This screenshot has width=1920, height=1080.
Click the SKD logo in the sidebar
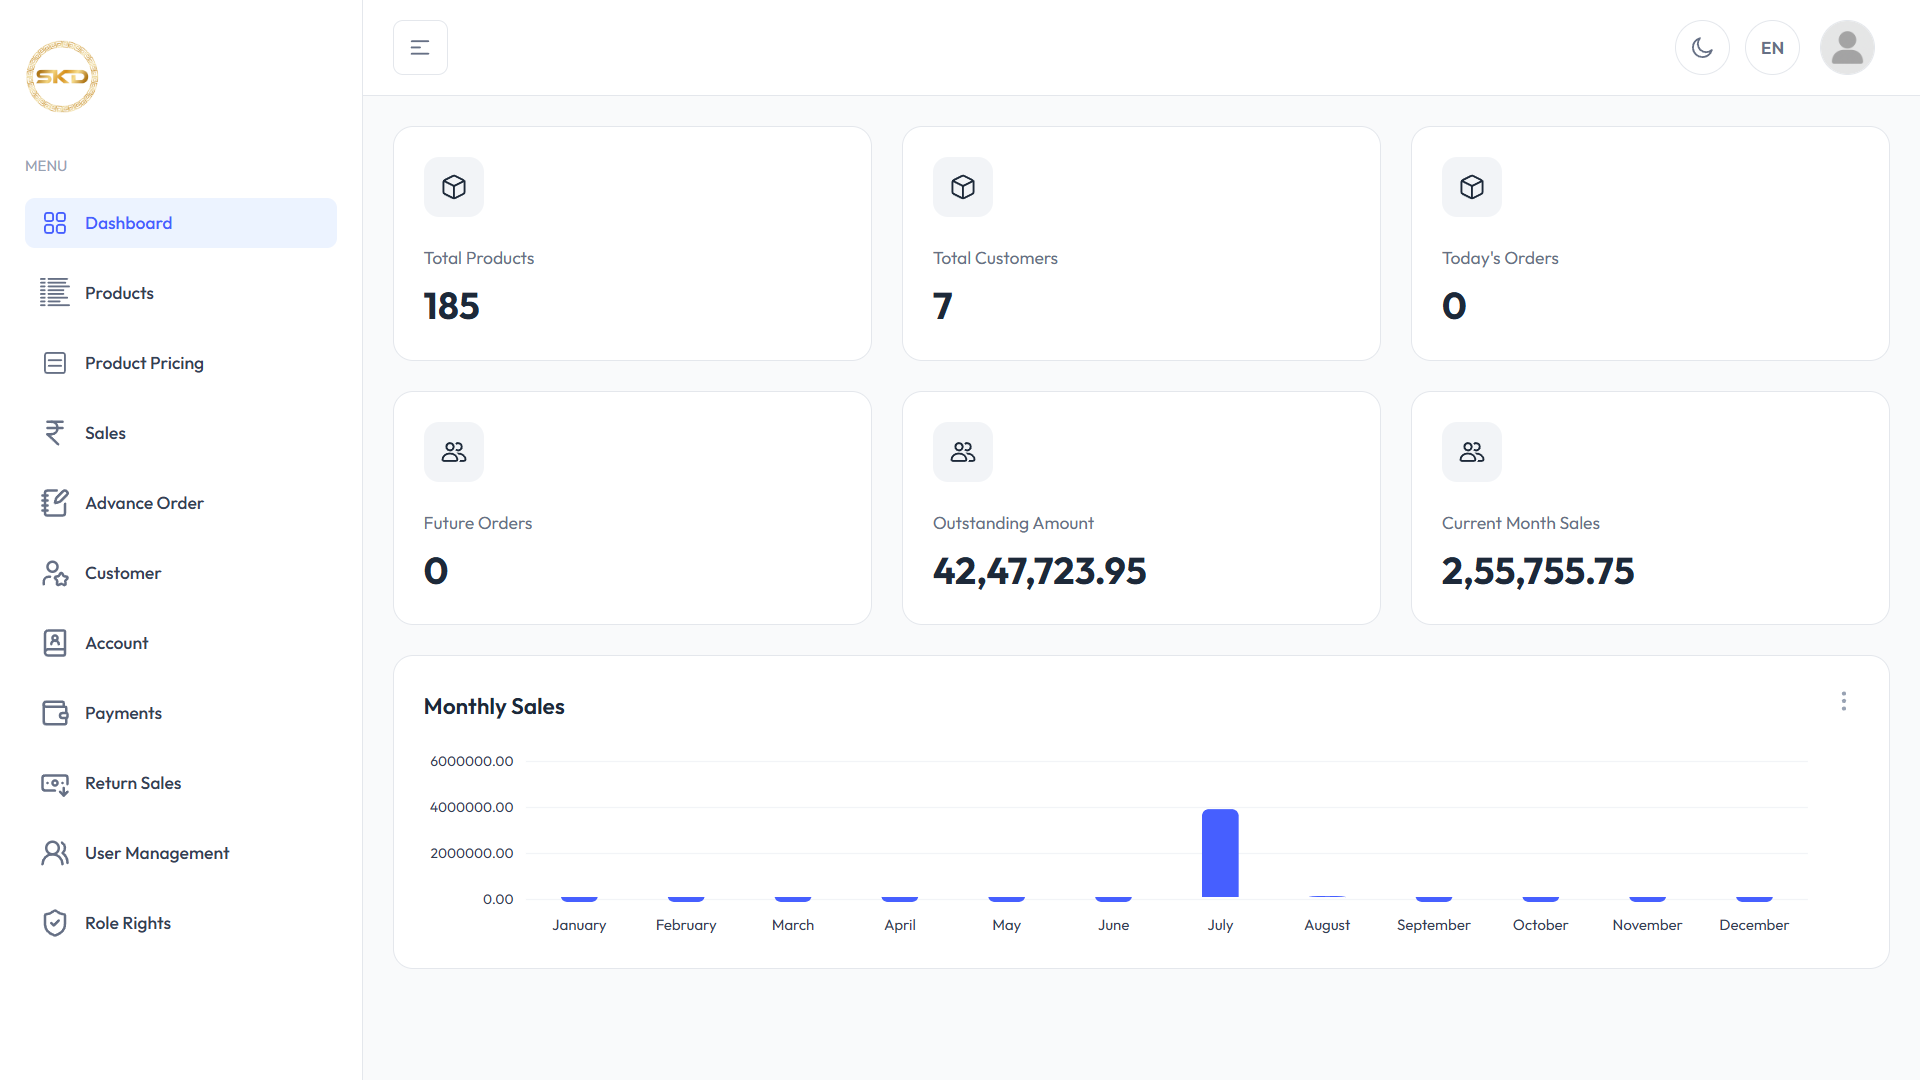point(62,76)
